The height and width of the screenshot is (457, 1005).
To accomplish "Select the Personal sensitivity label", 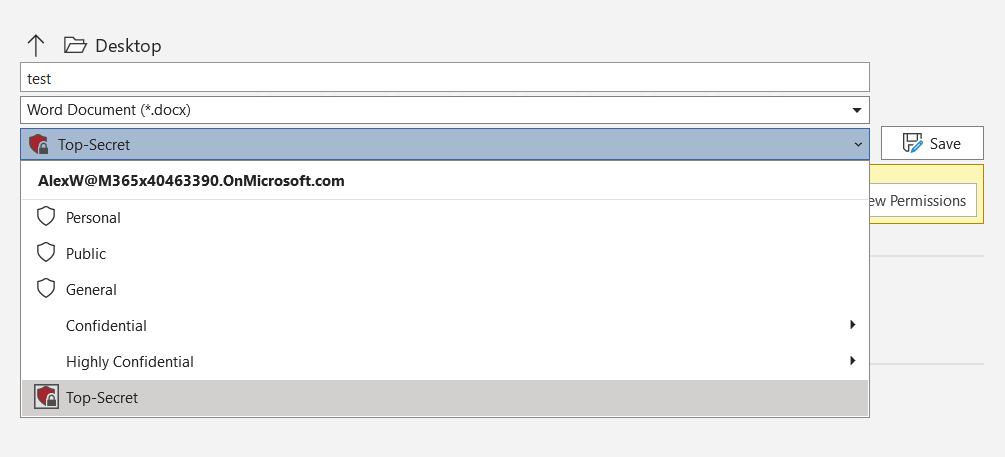I will (x=445, y=218).
